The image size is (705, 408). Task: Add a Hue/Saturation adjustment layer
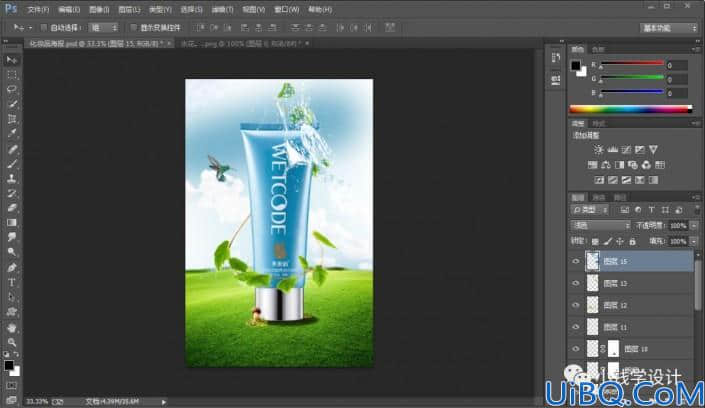(593, 165)
